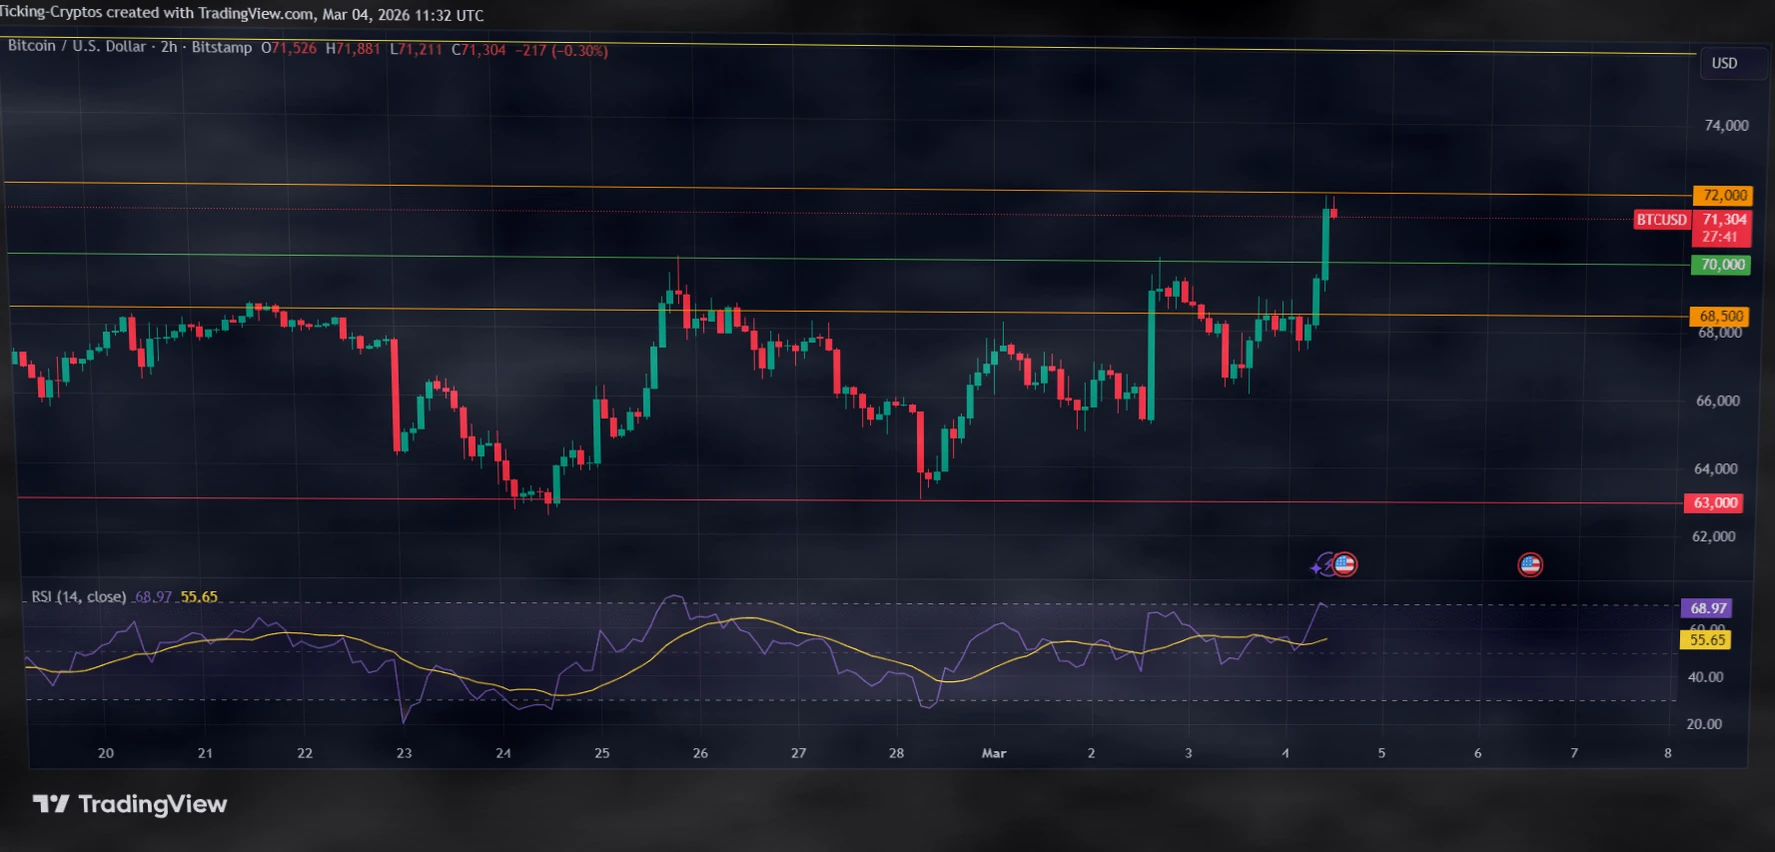Image resolution: width=1775 pixels, height=852 pixels.
Task: Click the yellow 55.65 RSI average label
Action: coord(1707,640)
